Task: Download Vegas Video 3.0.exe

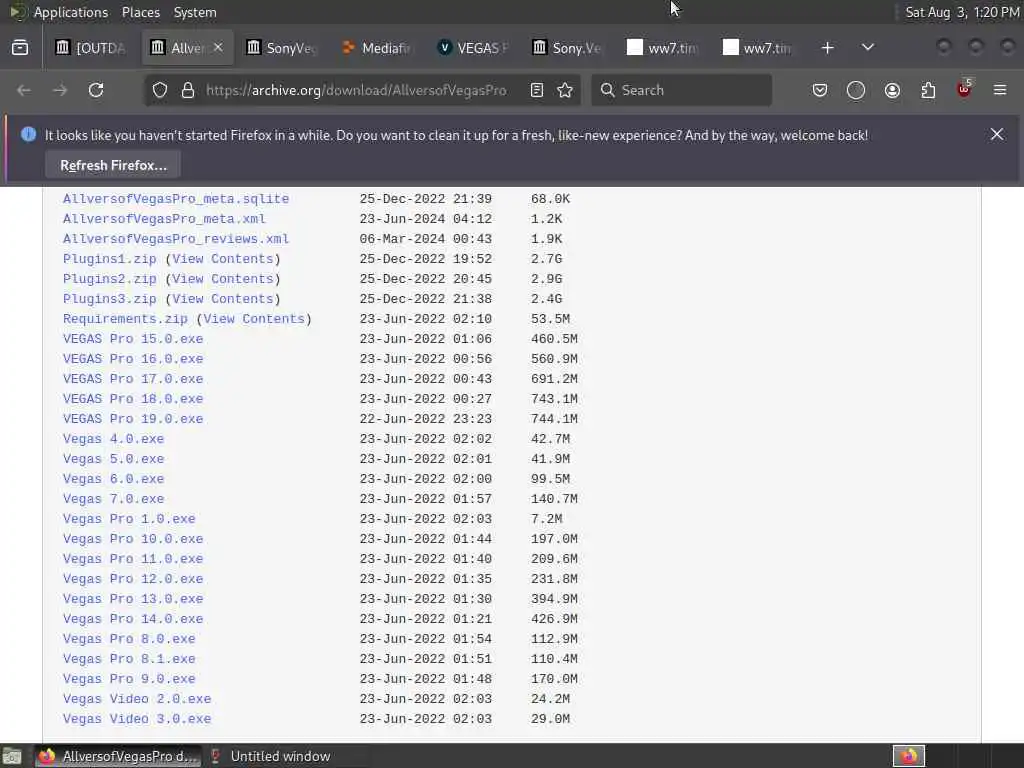Action: point(137,719)
